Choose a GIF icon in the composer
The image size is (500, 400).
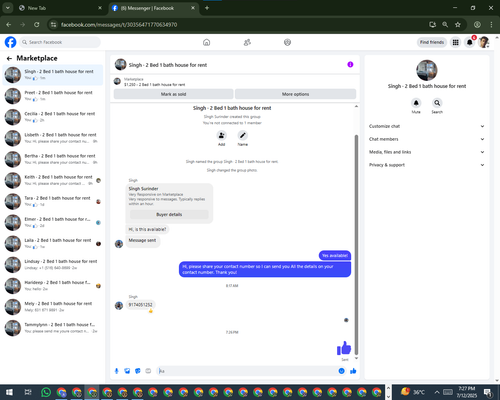(148, 371)
